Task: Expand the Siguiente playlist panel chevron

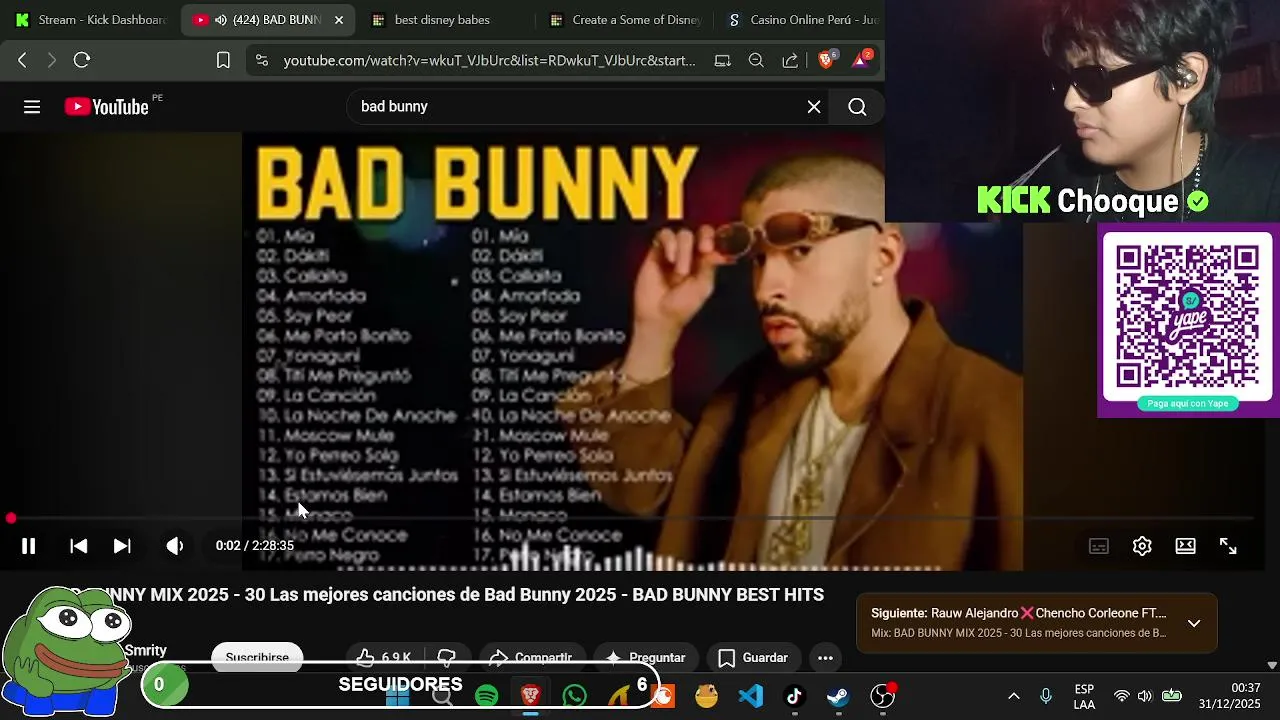Action: click(x=1194, y=623)
